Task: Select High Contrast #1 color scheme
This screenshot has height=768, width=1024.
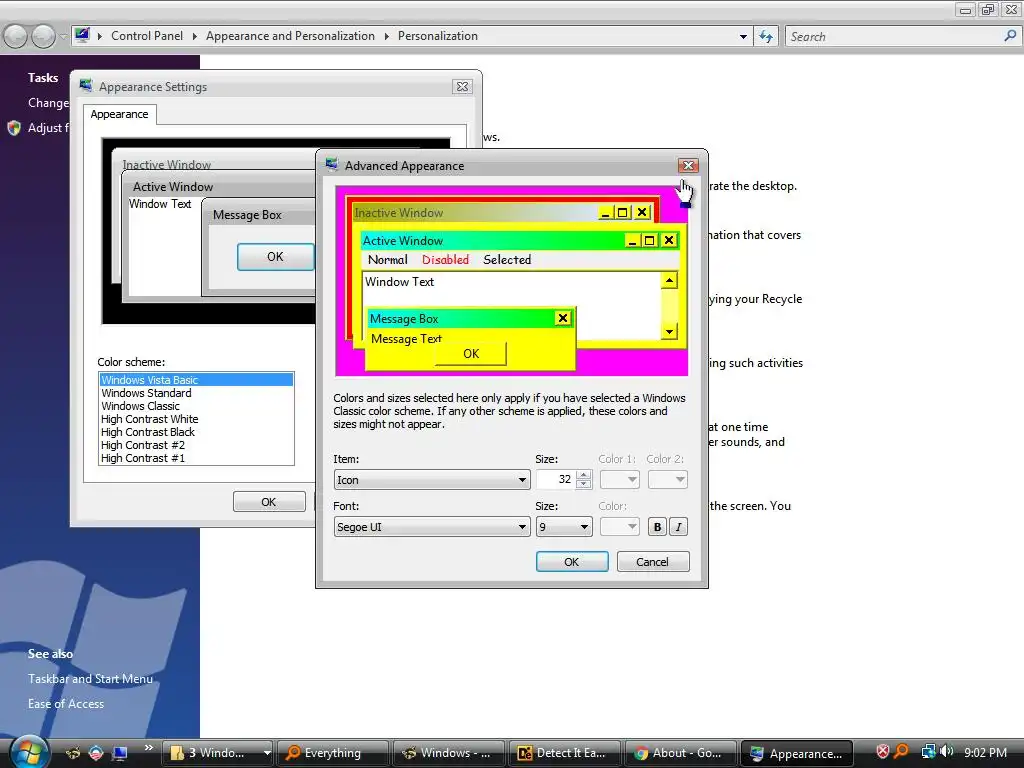Action: click(196, 458)
